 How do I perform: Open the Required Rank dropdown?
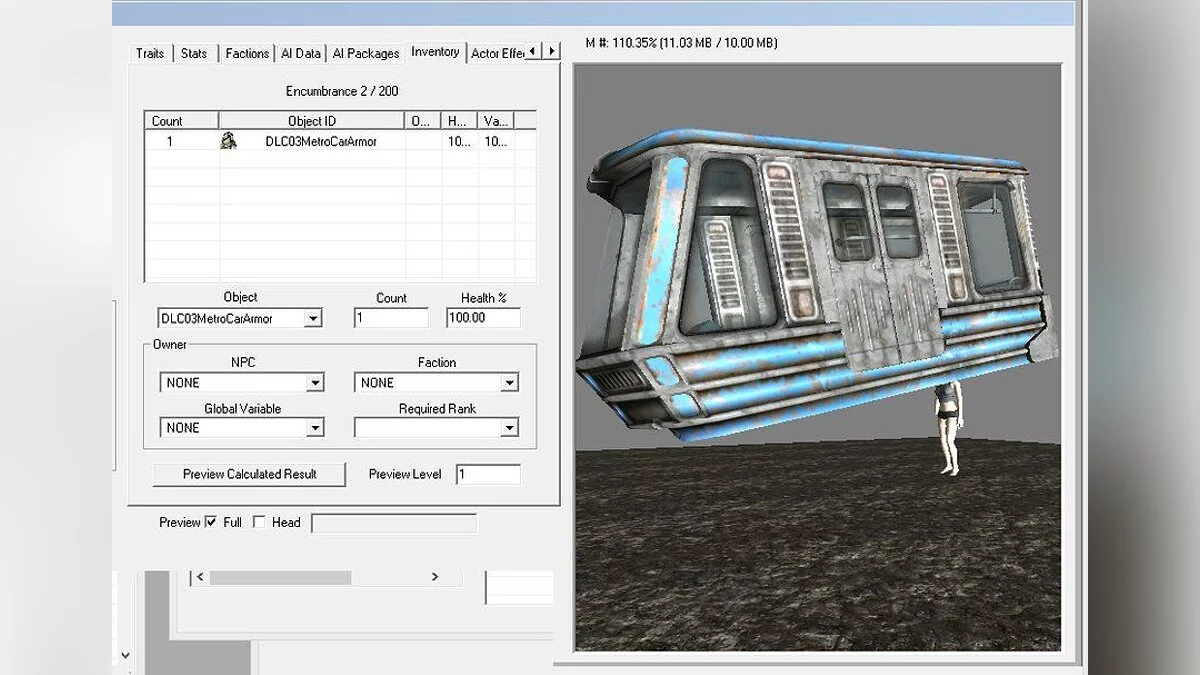click(509, 428)
